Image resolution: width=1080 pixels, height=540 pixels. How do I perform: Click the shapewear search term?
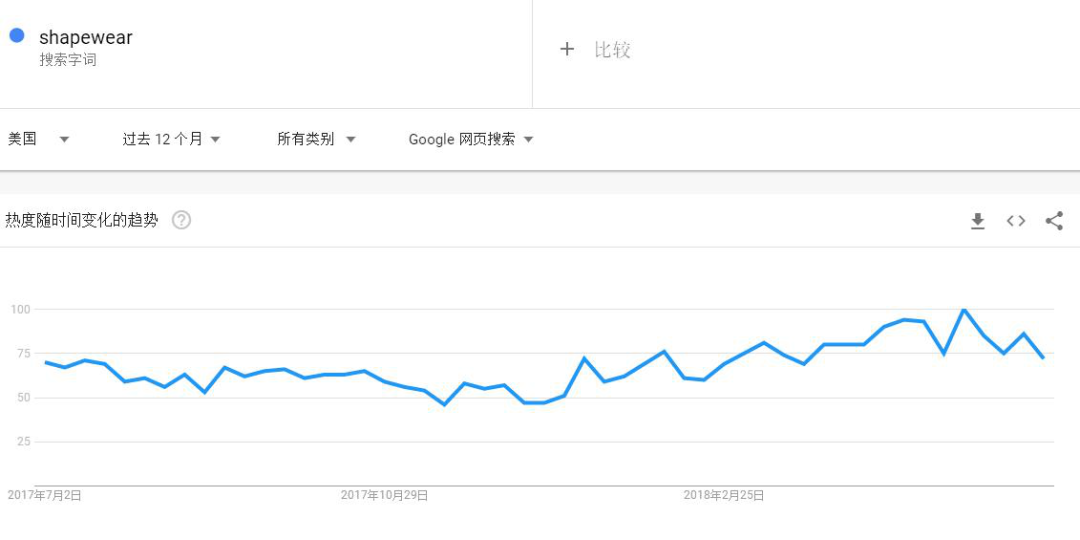(85, 38)
